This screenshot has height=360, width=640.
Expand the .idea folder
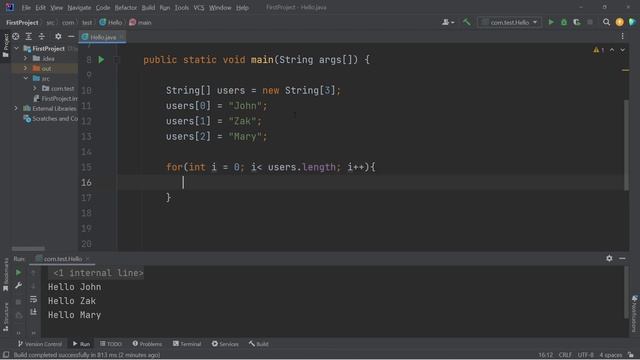pos(25,58)
